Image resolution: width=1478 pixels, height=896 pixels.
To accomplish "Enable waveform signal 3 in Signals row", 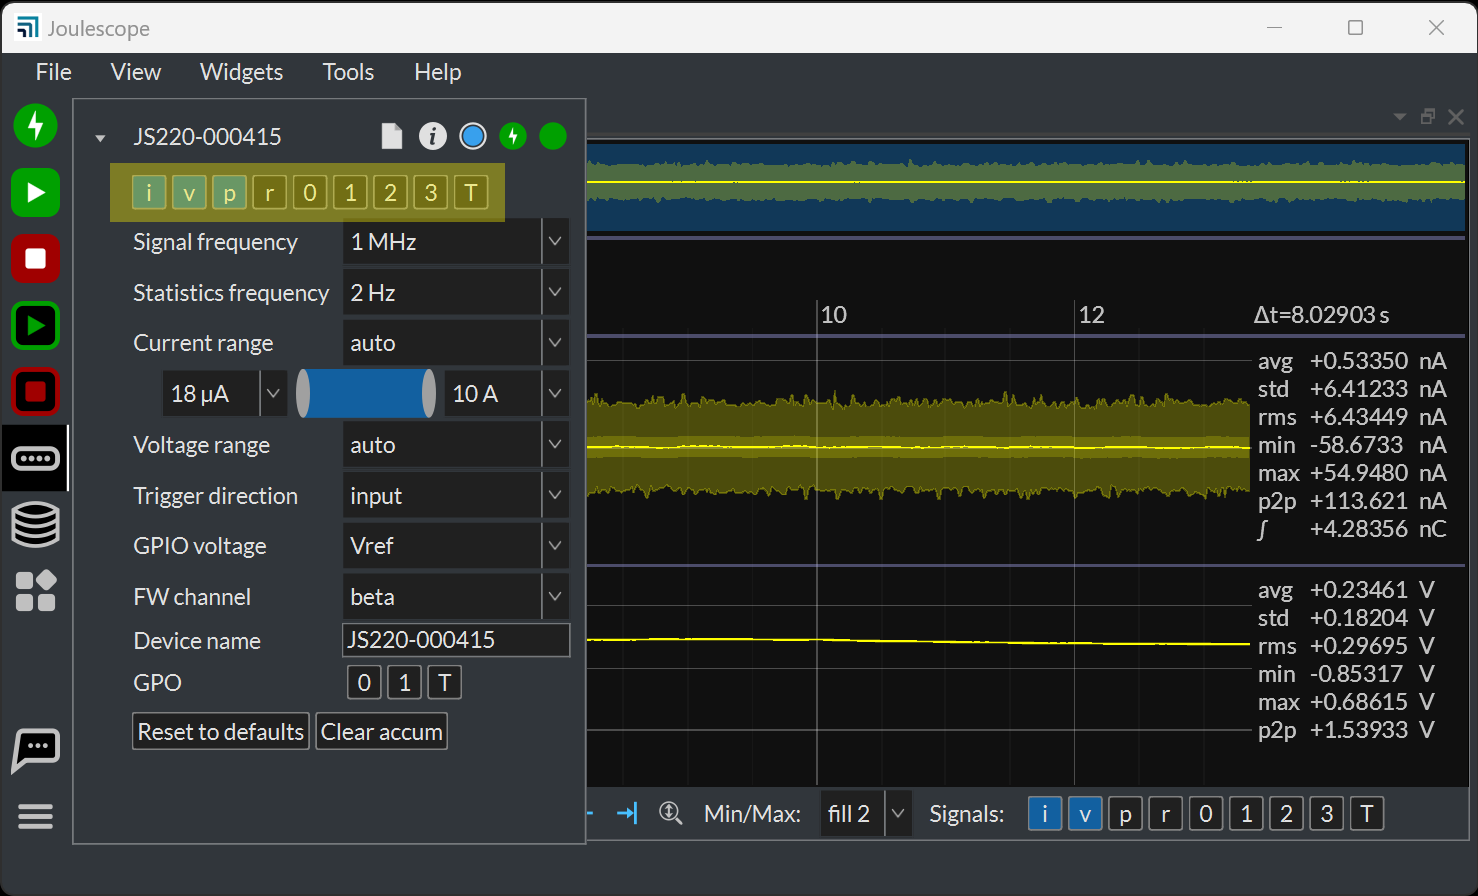I will [x=1327, y=814].
